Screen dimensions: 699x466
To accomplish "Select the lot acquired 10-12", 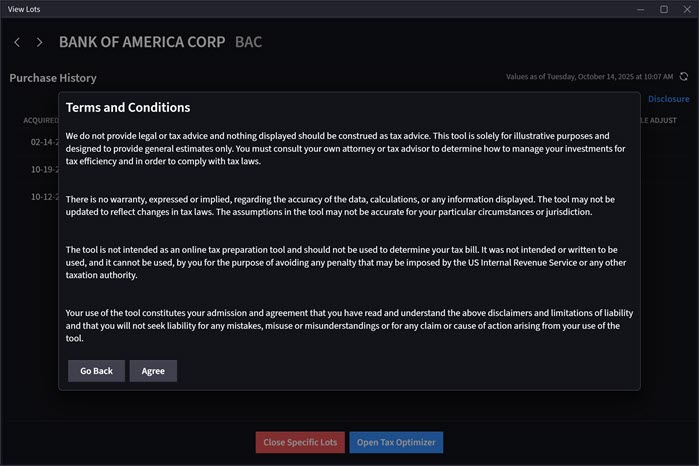I will [43, 196].
